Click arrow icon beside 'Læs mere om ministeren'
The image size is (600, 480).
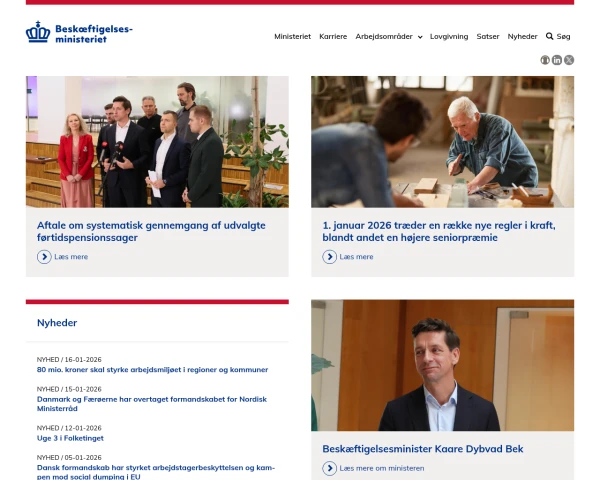click(x=329, y=468)
